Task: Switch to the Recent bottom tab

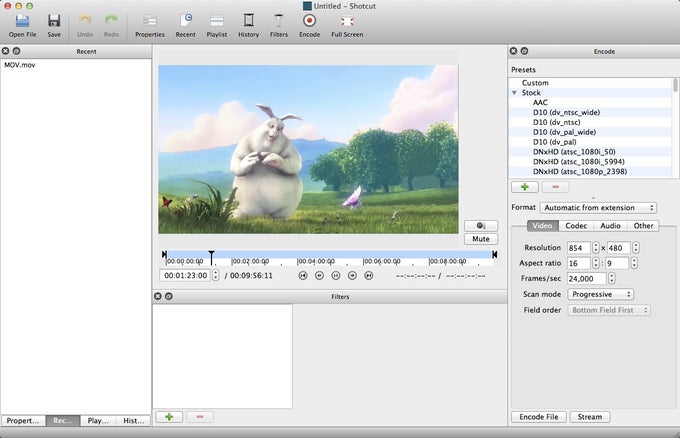Action: [x=62, y=421]
